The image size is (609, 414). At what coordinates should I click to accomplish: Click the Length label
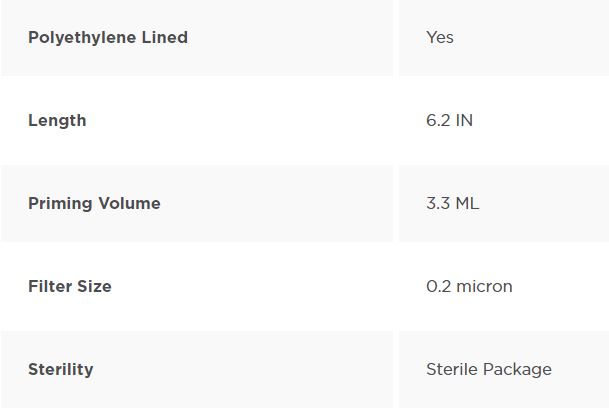[x=57, y=121]
